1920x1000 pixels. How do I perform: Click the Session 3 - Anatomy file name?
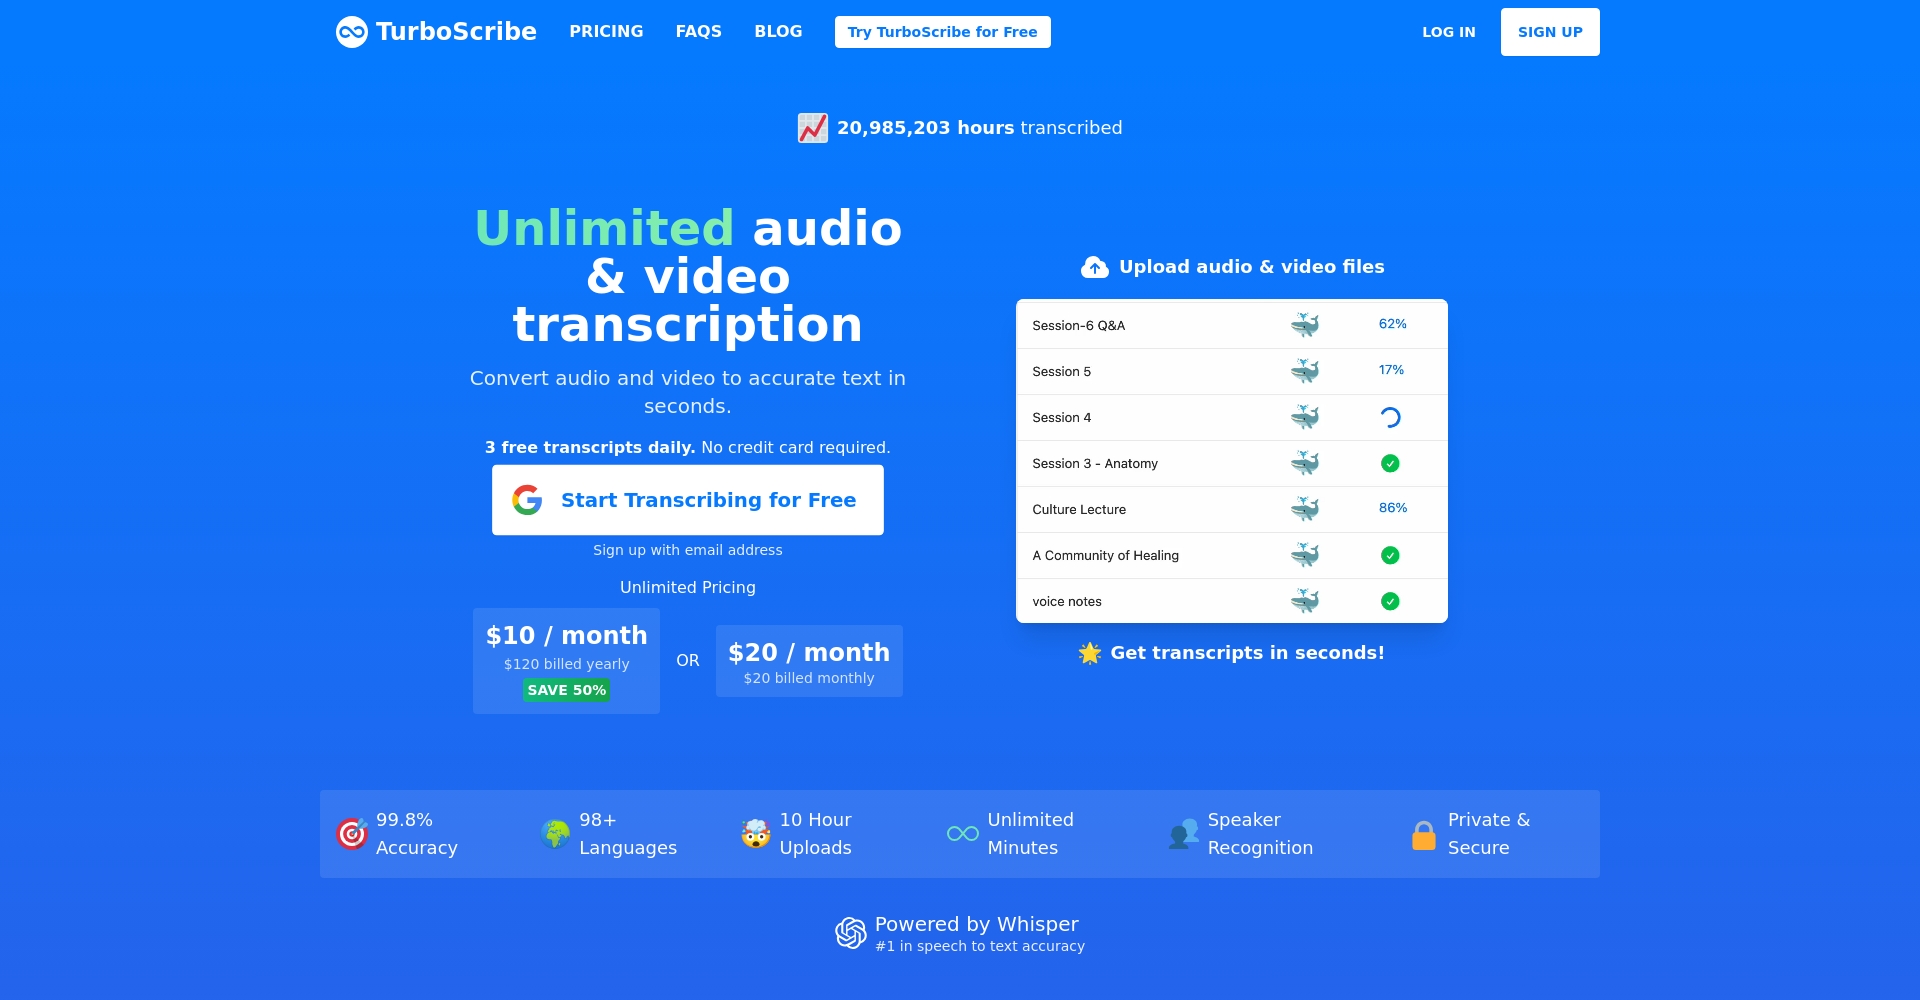pyautogui.click(x=1095, y=464)
